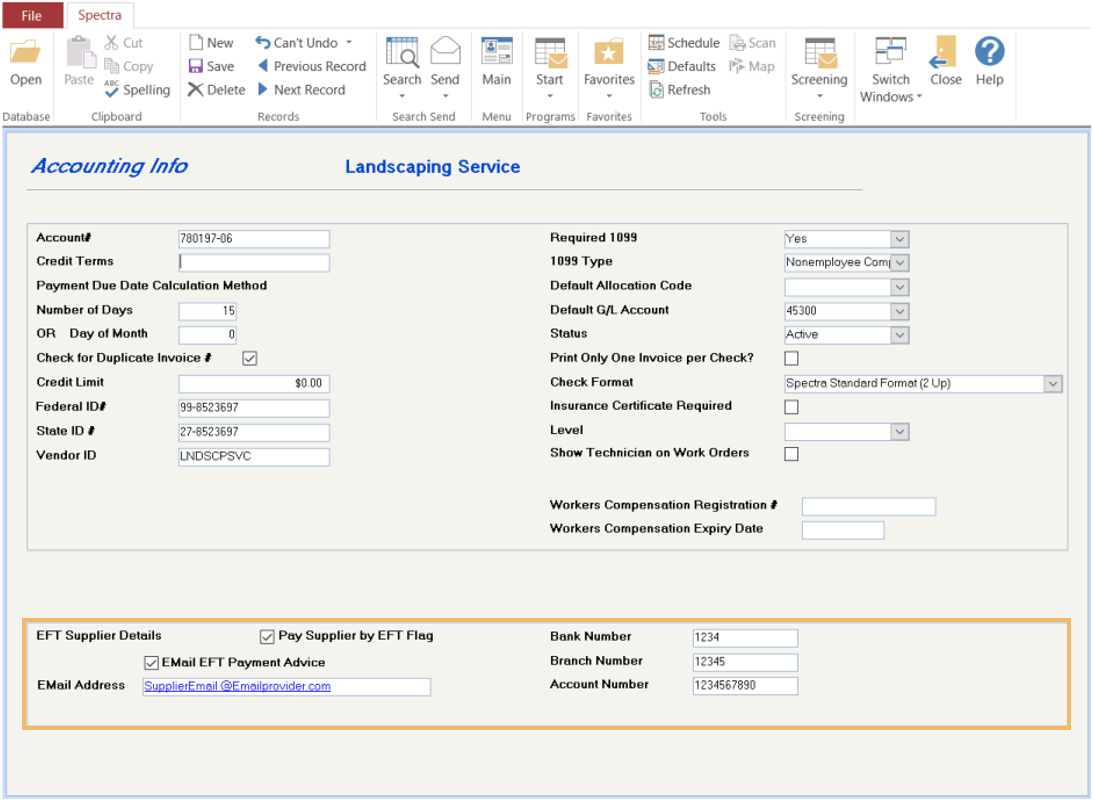Expand Default G/L Account dropdown
Image resolution: width=1093 pixels, height=800 pixels.
900,311
